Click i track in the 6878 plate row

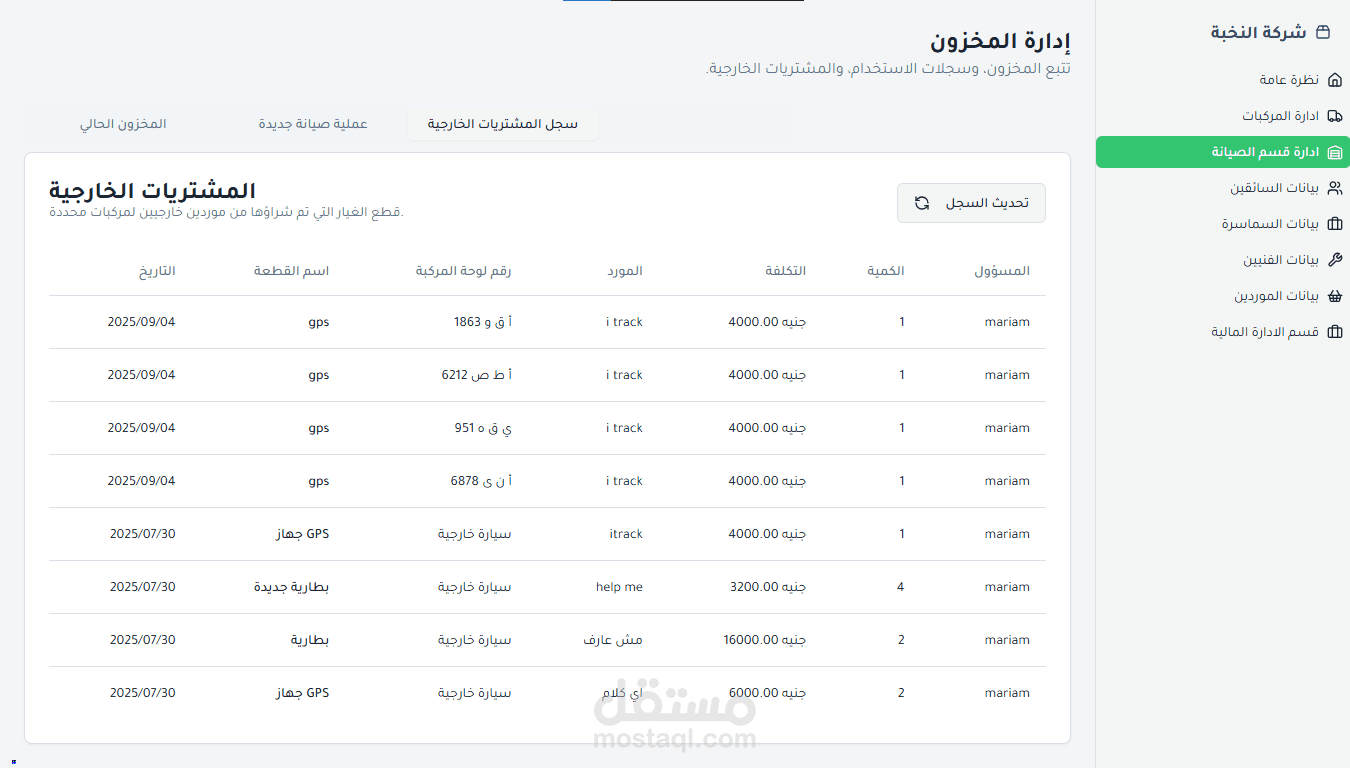click(x=625, y=481)
